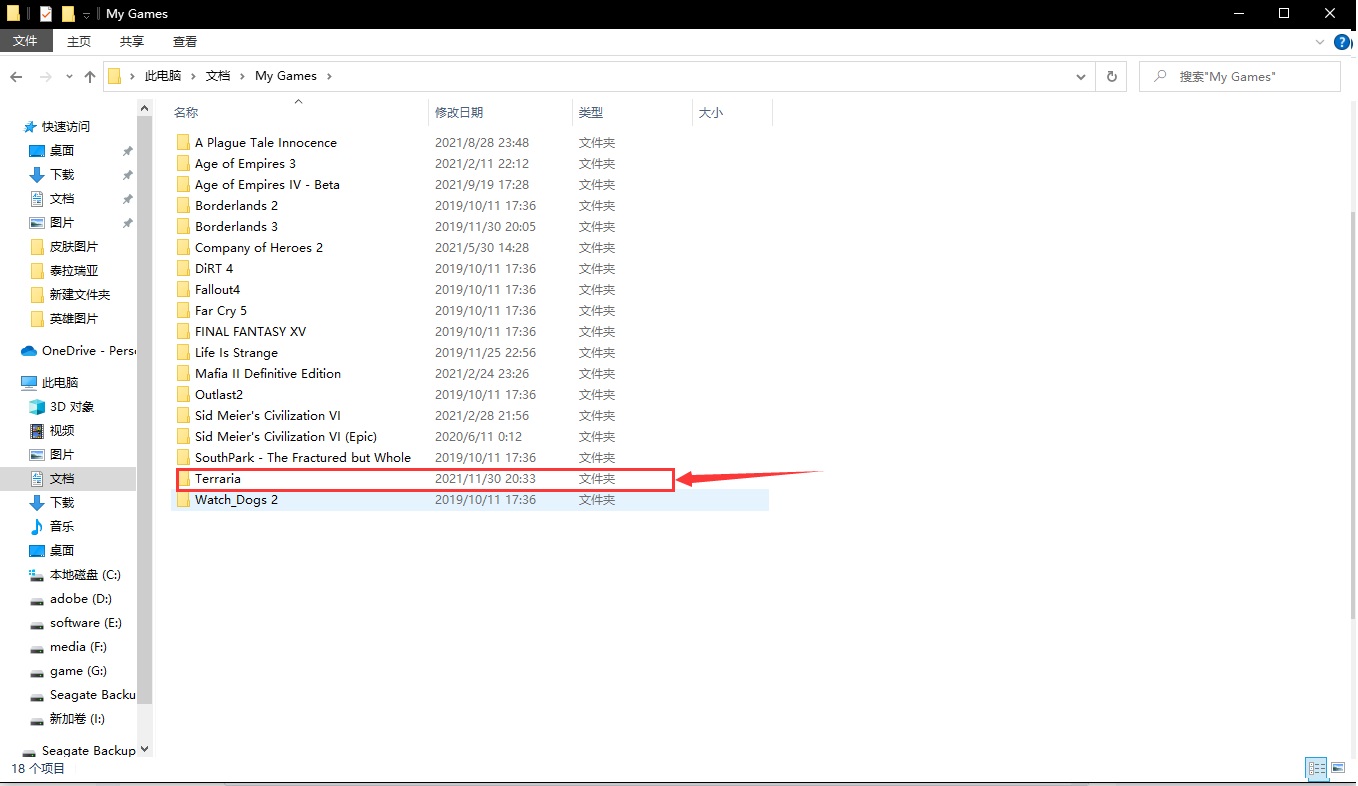The height and width of the screenshot is (786, 1358).
Task: Open the 3D 对象 folder in sidebar
Action: coord(71,407)
